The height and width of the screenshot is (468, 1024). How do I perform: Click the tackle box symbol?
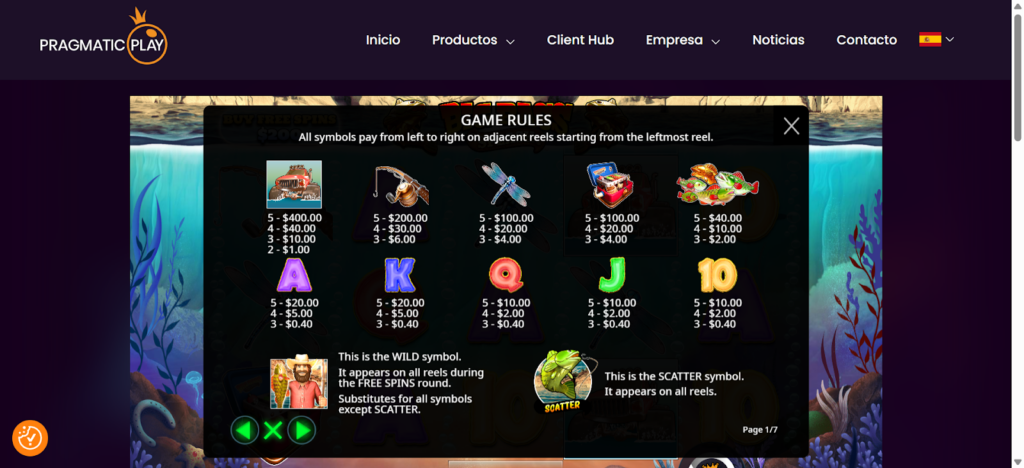[x=610, y=185]
